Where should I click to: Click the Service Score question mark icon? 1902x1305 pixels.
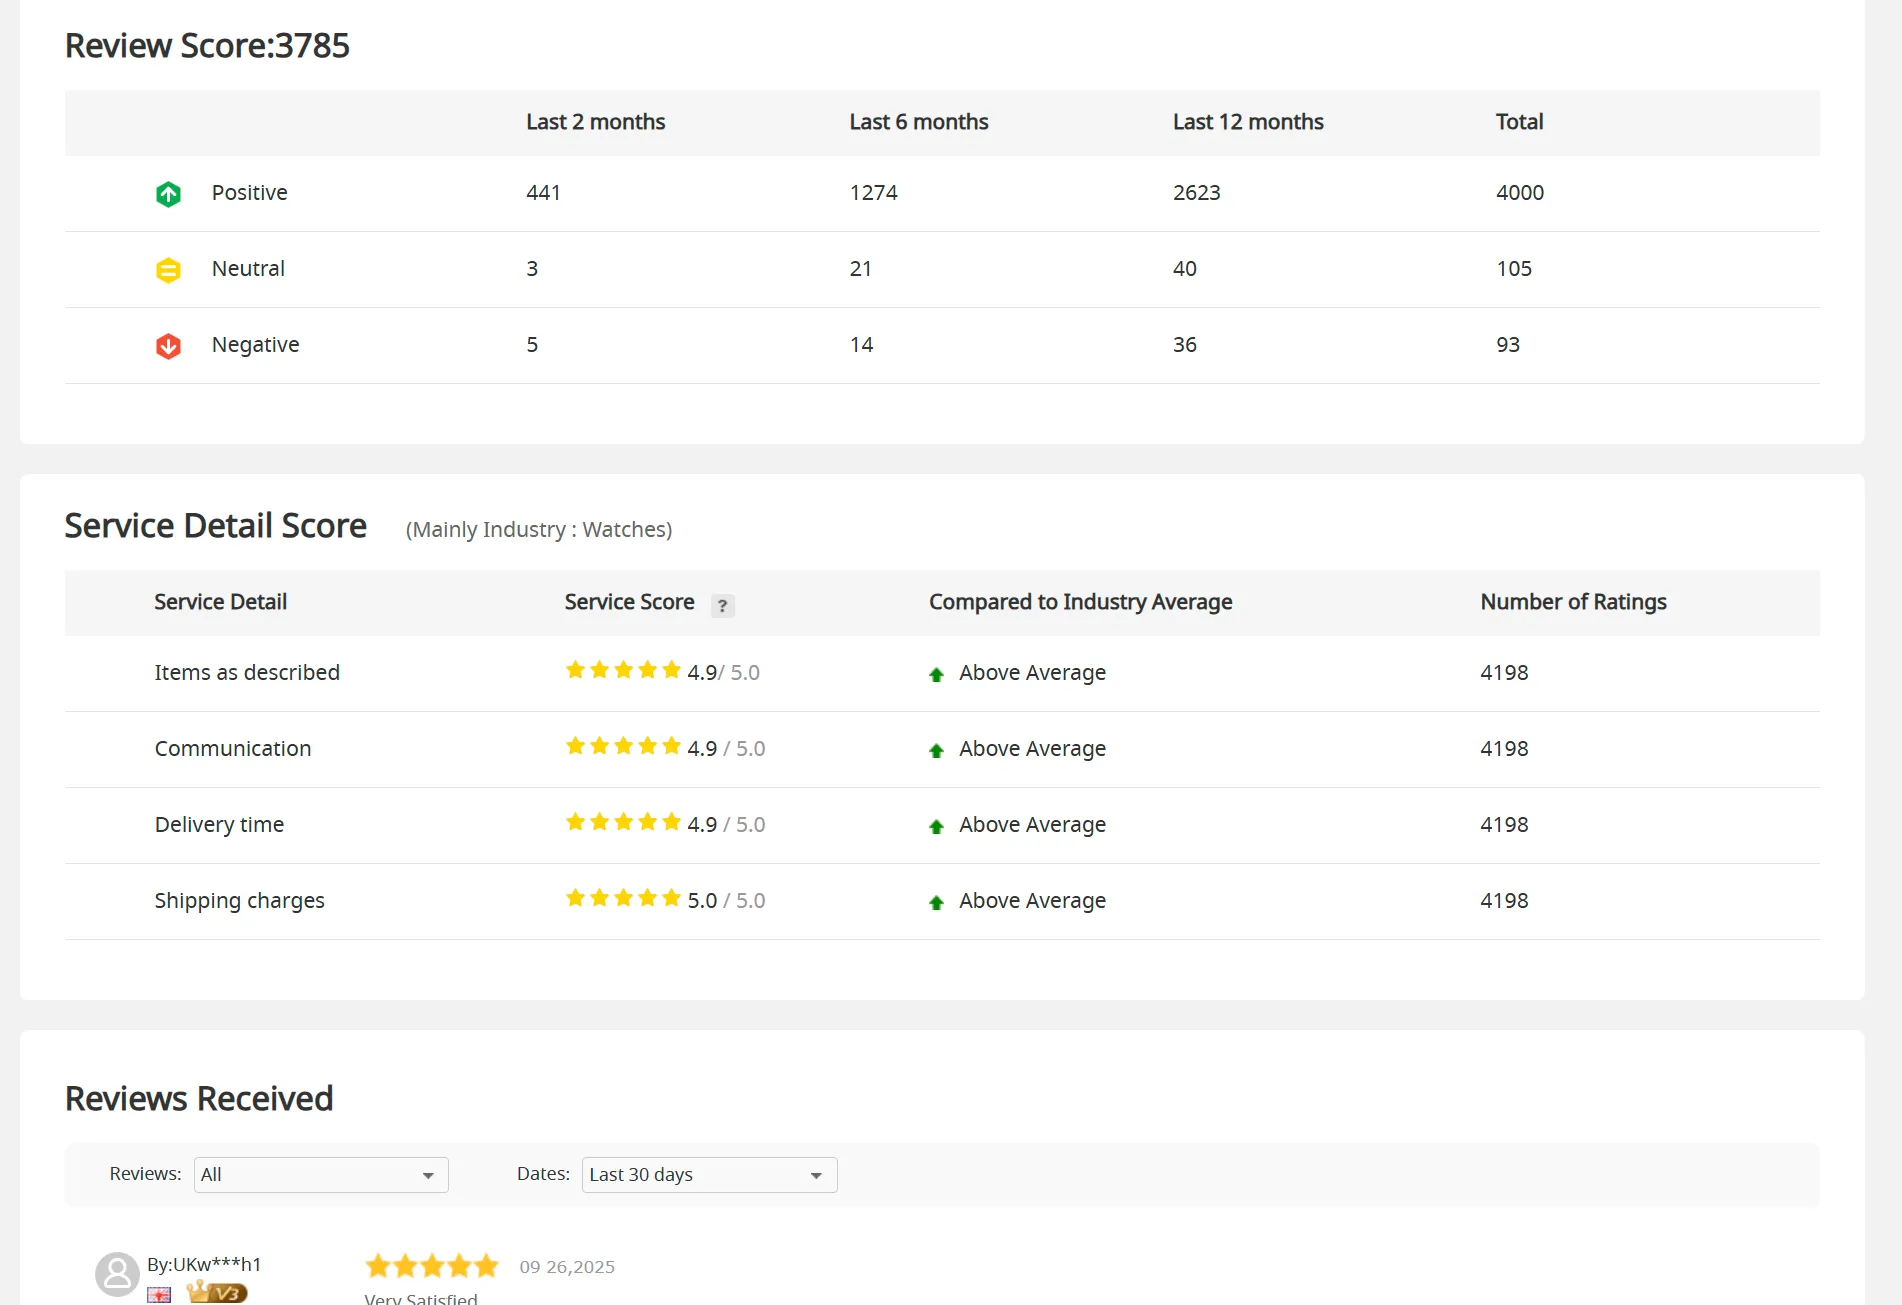click(x=722, y=605)
